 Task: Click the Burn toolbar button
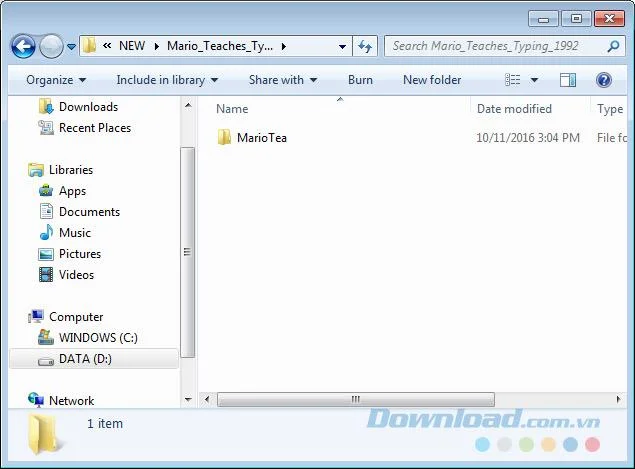pos(360,80)
